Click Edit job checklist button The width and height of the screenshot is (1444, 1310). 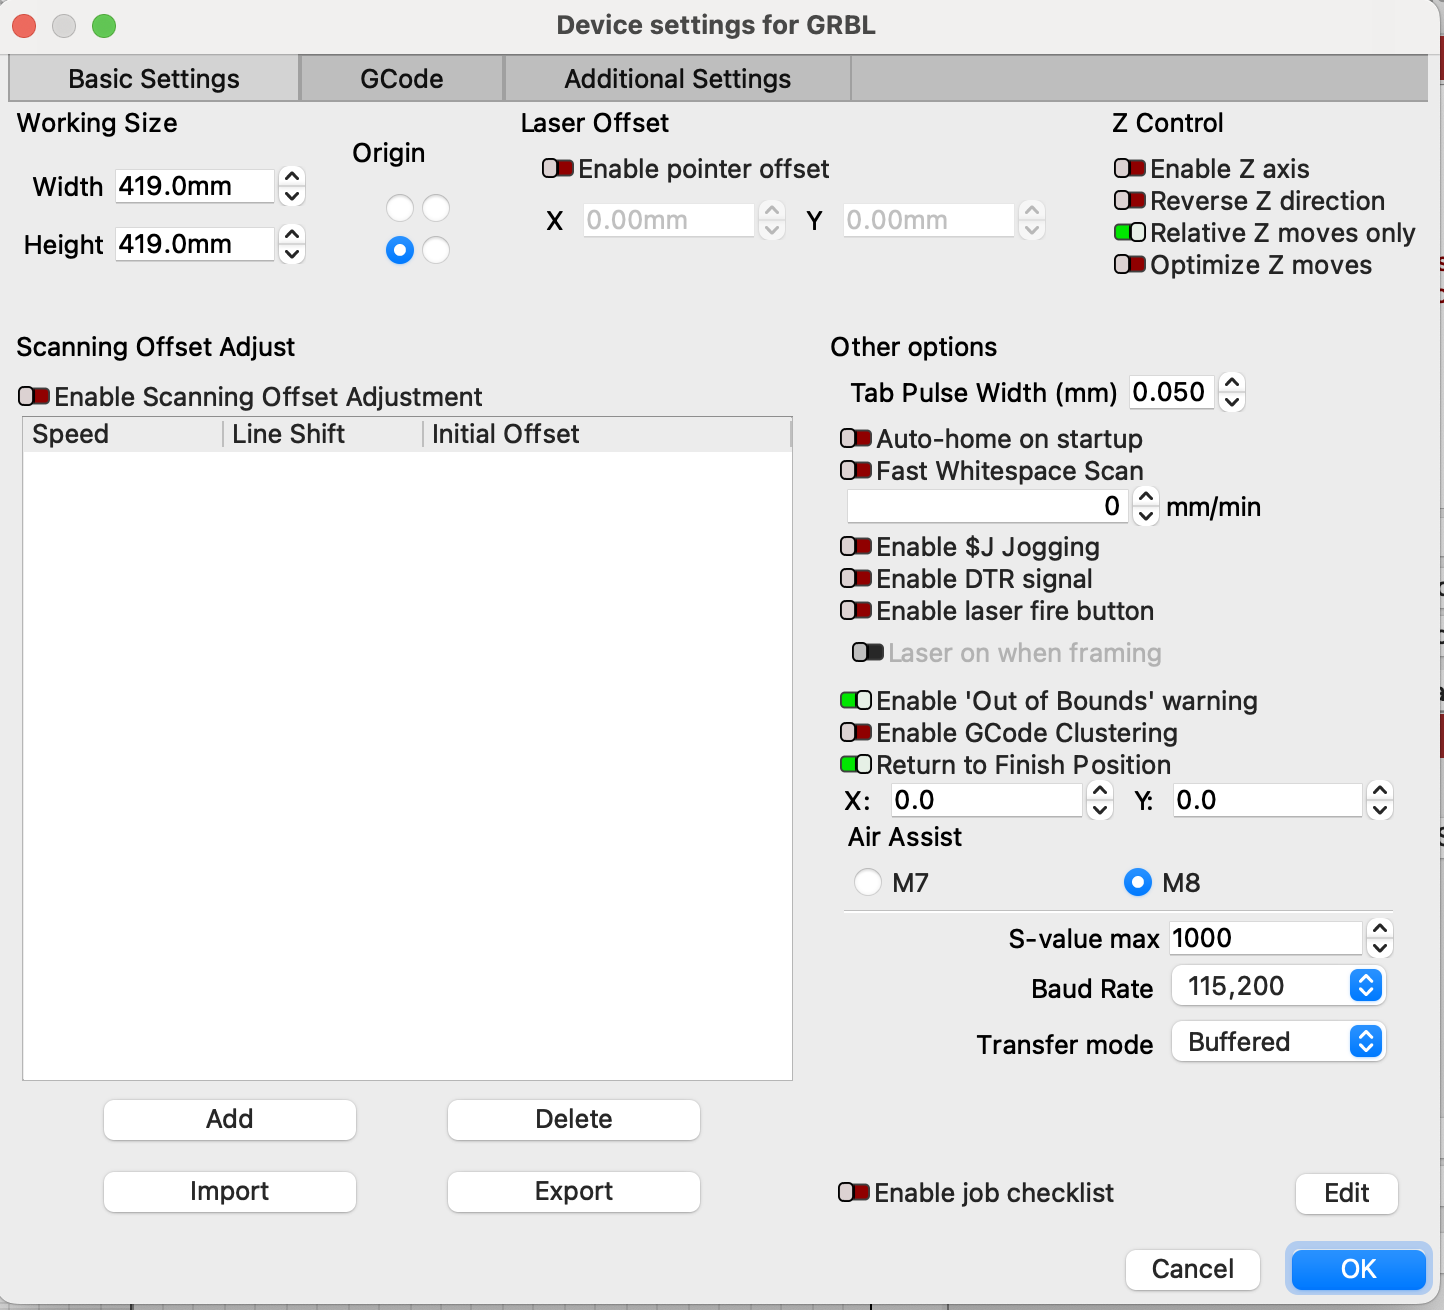pos(1347,1193)
